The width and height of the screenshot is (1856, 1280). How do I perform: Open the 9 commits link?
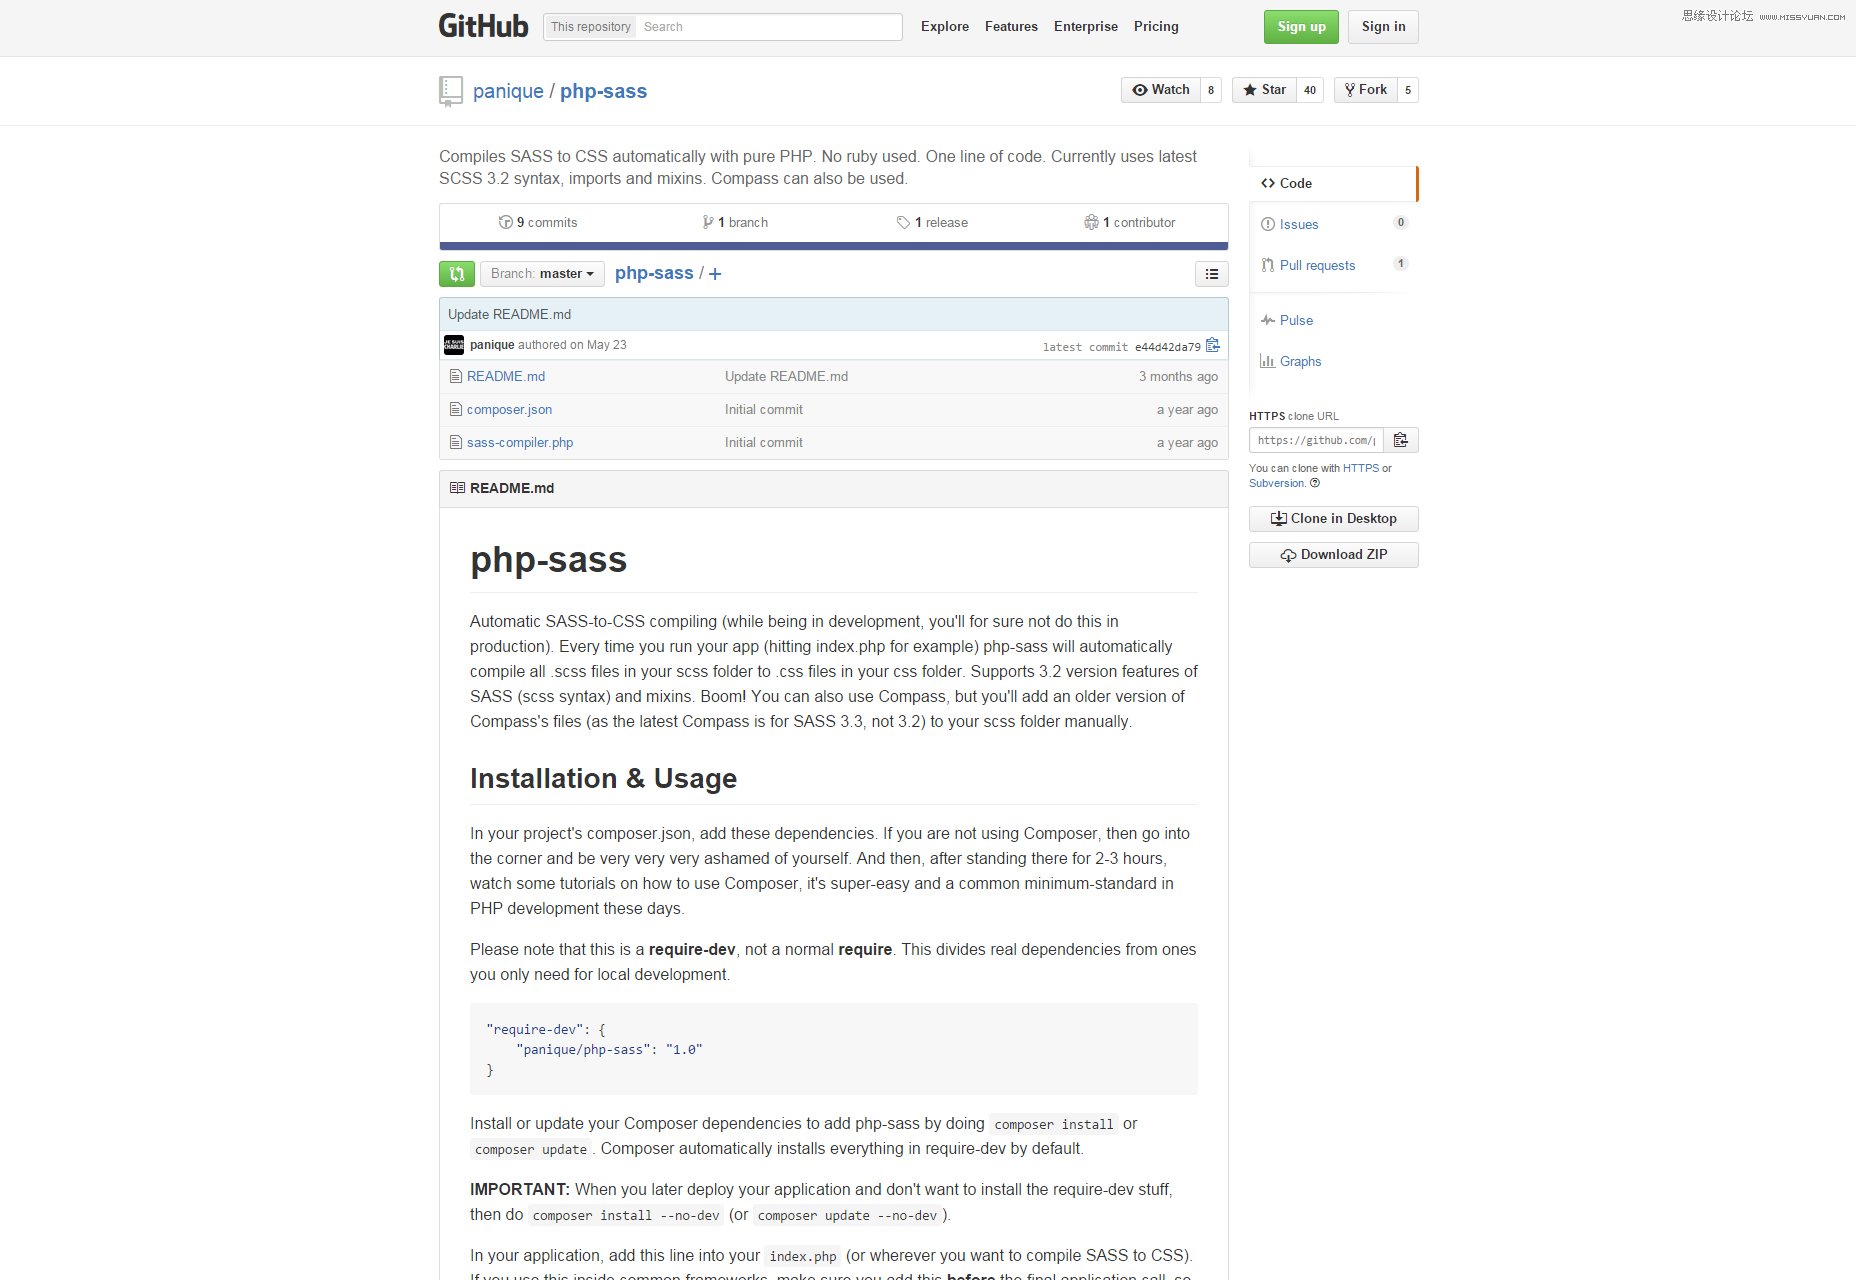click(538, 222)
